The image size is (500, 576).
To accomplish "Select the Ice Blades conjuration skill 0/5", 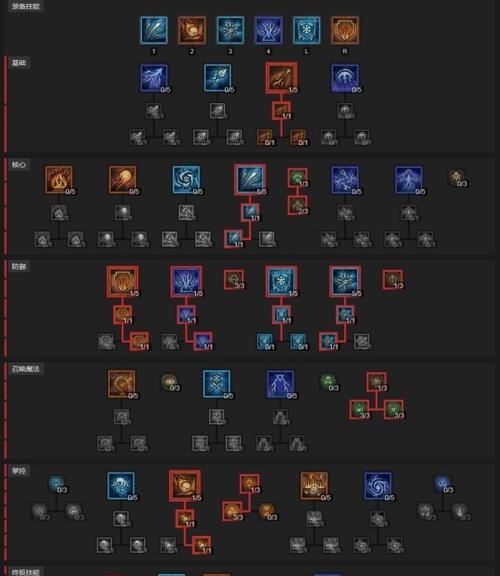I will pyautogui.click(x=217, y=384).
